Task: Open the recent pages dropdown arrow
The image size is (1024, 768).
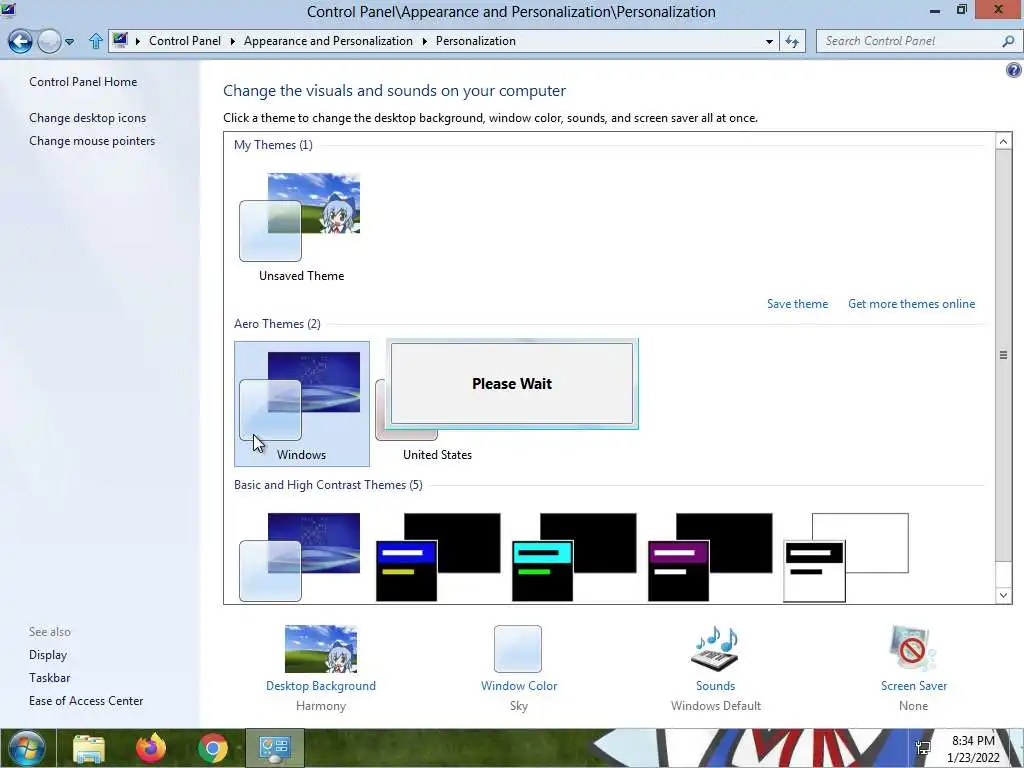Action: pyautogui.click(x=69, y=42)
